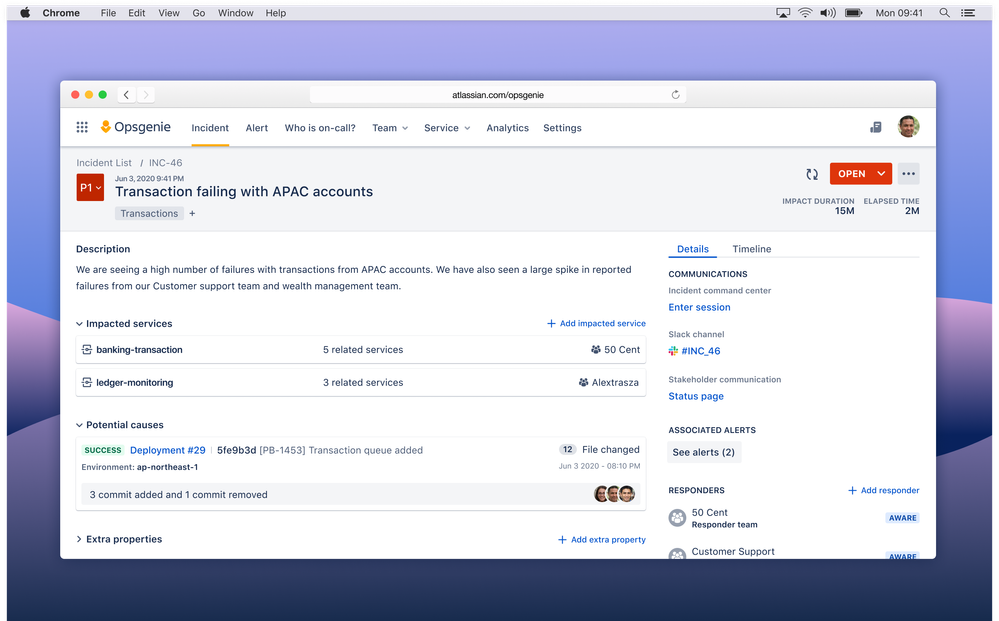Expand the Service navigation dropdown
The height and width of the screenshot is (621, 999).
tap(447, 128)
